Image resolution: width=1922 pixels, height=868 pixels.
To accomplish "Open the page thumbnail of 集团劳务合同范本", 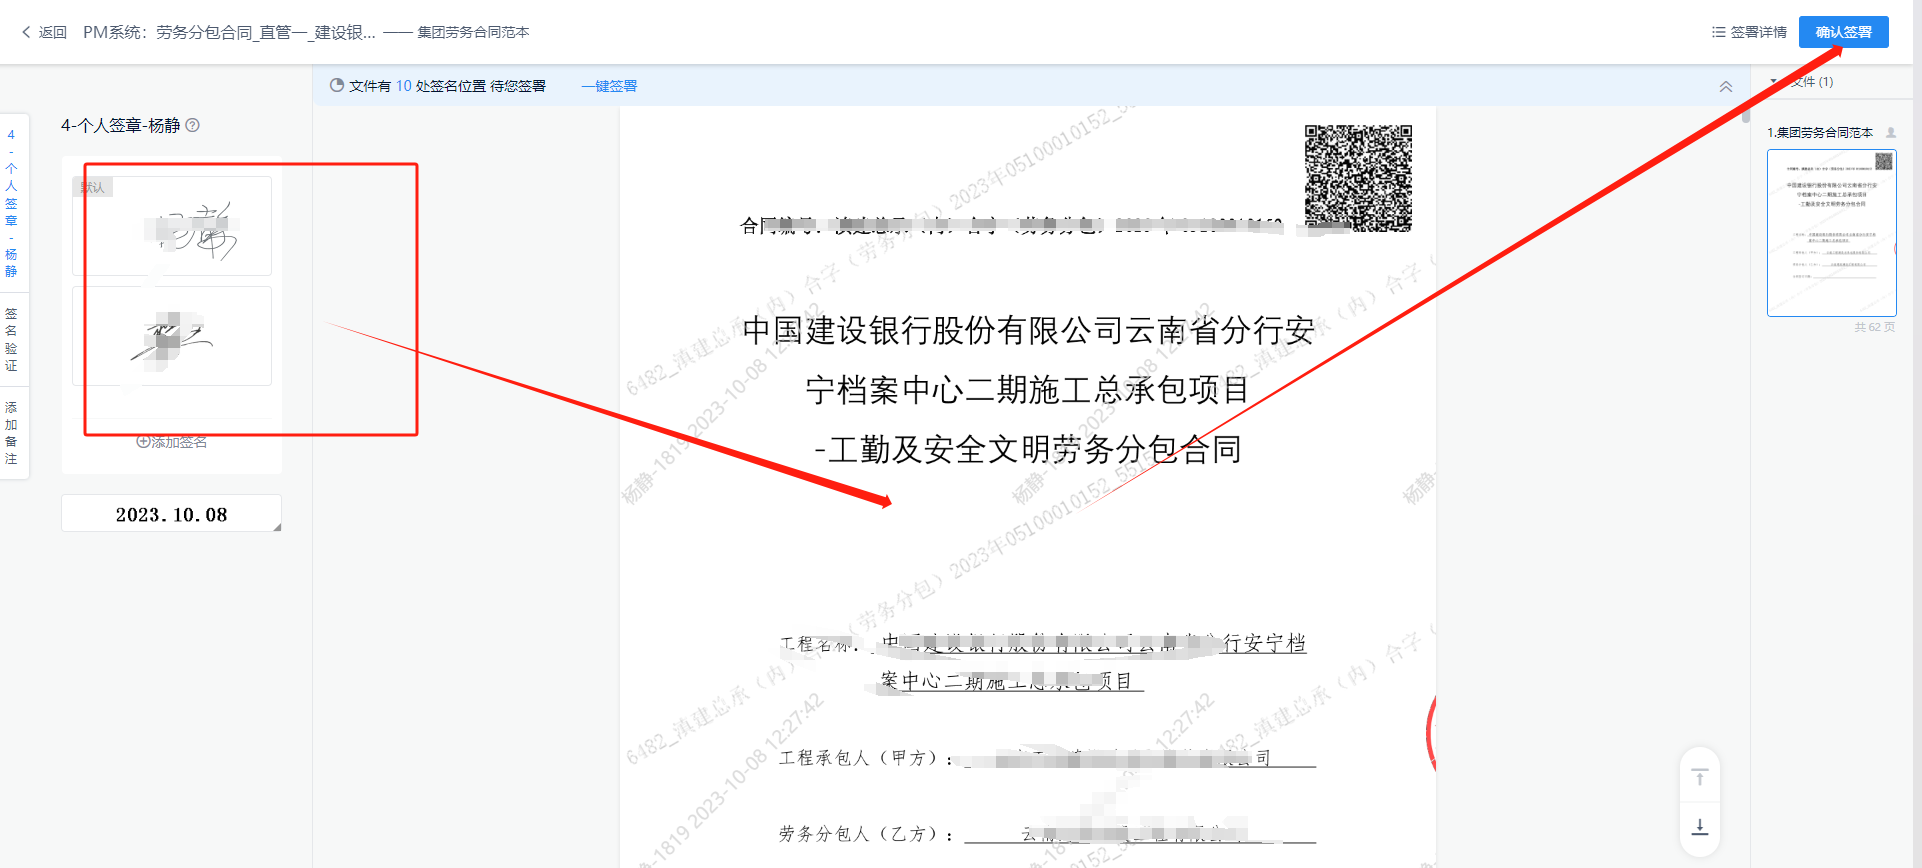I will click(1831, 233).
